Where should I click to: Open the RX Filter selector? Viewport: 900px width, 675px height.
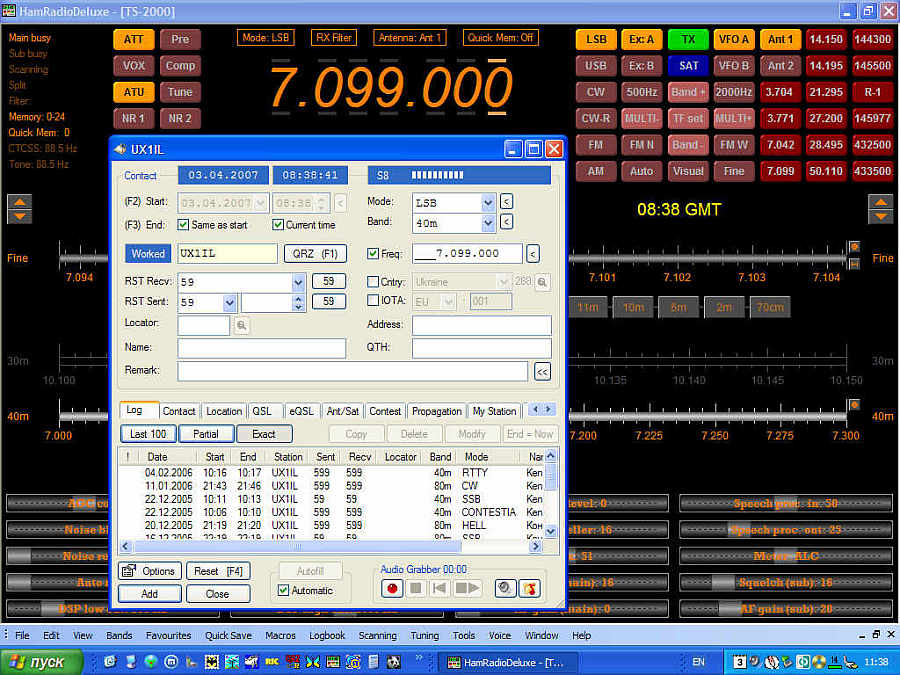[334, 38]
